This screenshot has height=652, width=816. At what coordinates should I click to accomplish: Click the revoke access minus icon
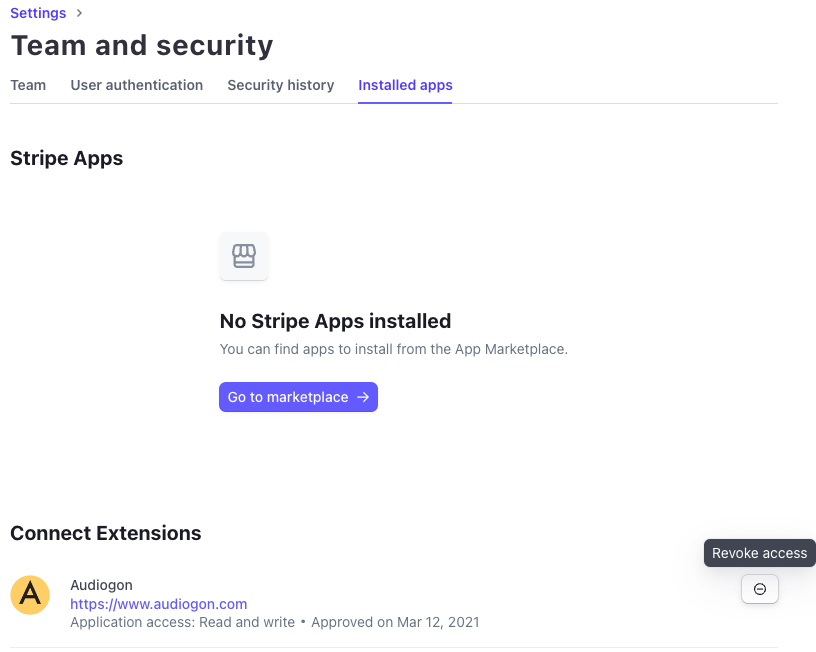point(760,589)
